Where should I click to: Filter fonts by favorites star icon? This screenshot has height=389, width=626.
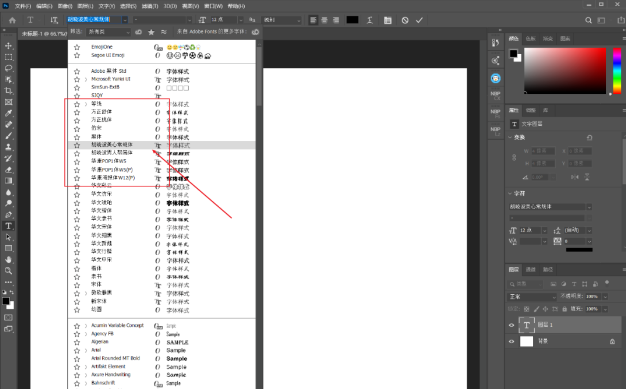[x=151, y=32]
